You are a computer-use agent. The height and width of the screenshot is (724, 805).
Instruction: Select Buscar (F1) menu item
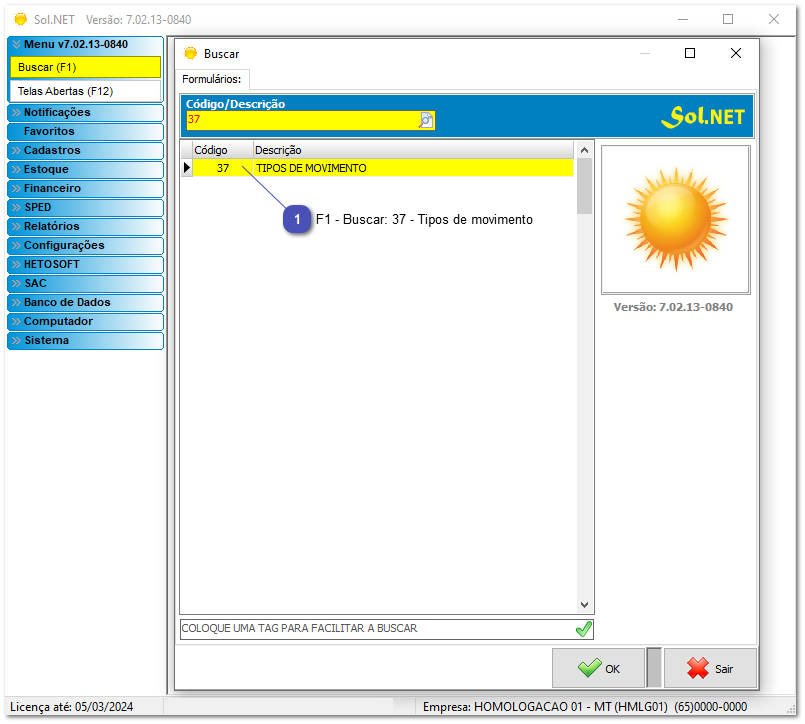pyautogui.click(x=84, y=67)
